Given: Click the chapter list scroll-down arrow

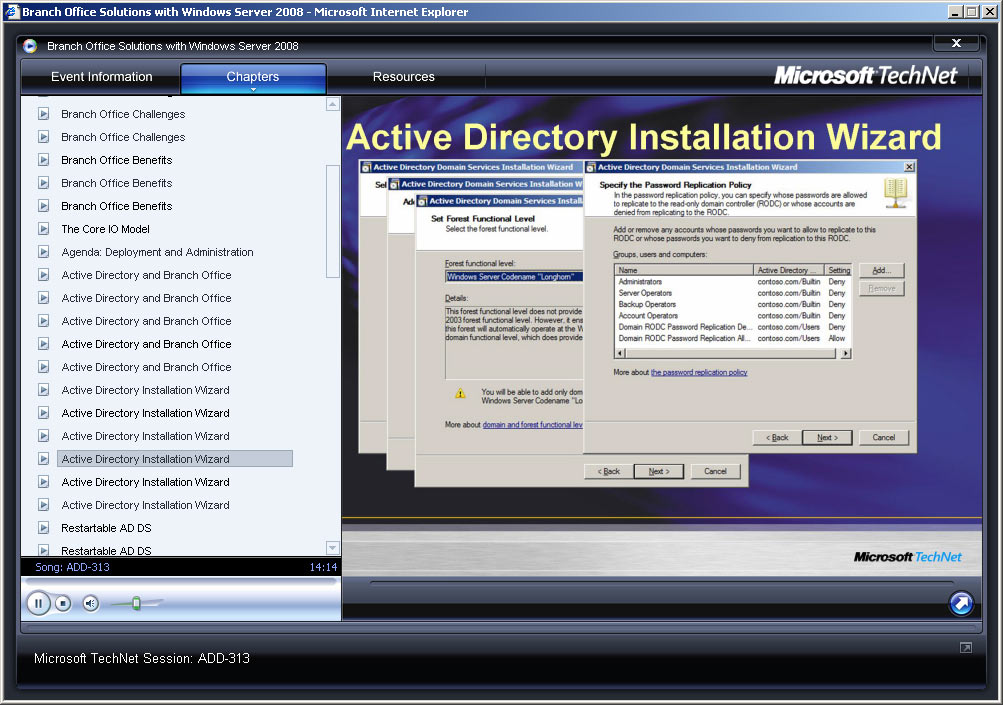Looking at the screenshot, I should click(333, 548).
